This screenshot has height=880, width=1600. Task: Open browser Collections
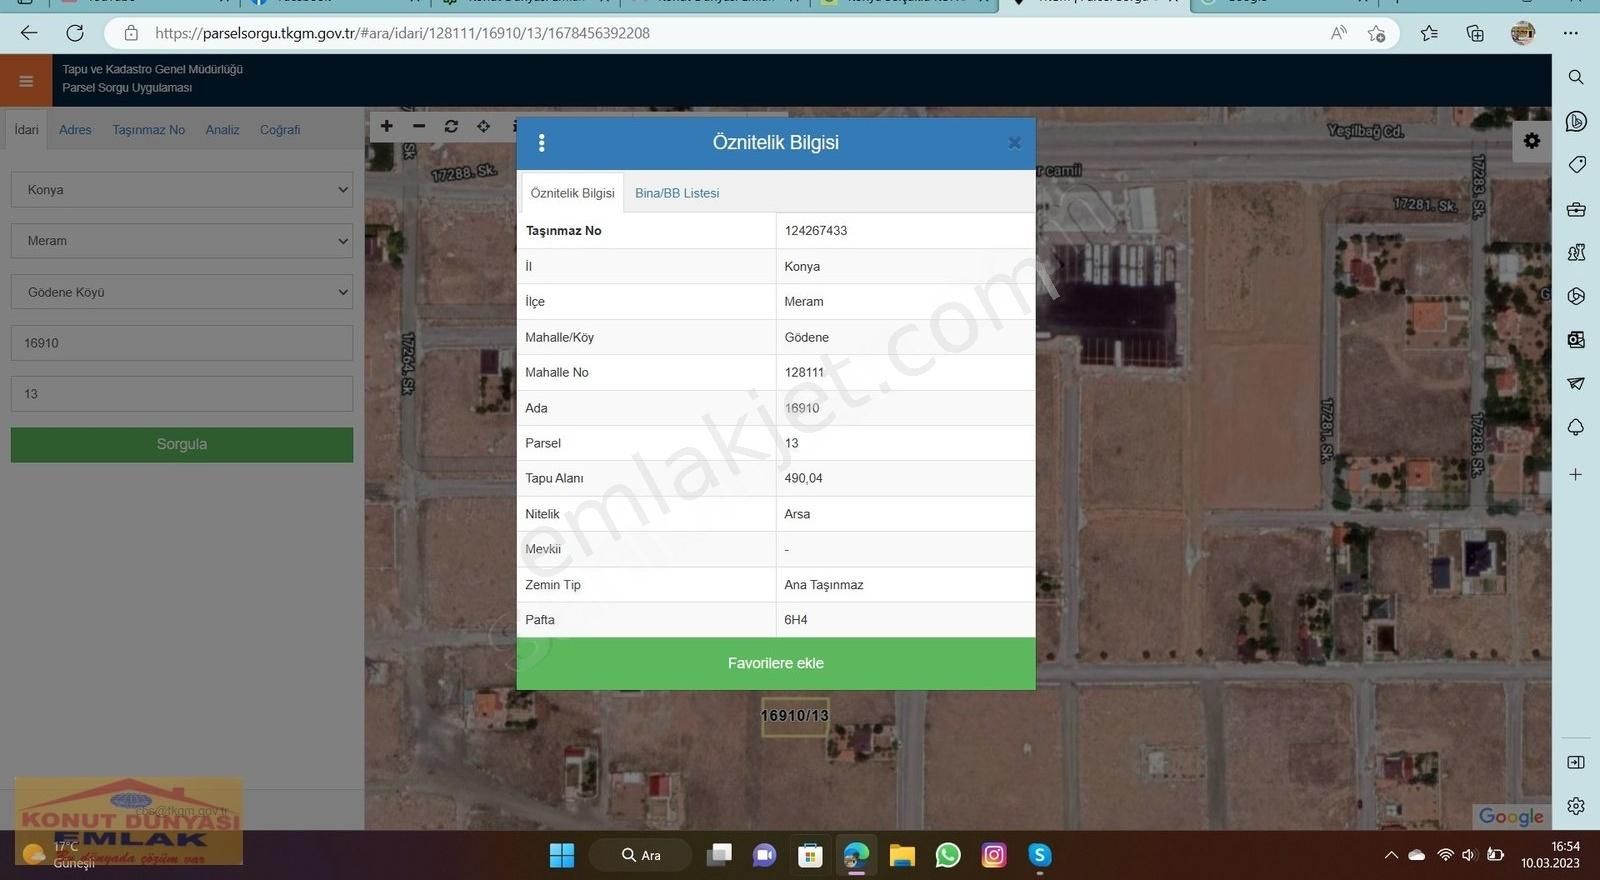coord(1475,33)
